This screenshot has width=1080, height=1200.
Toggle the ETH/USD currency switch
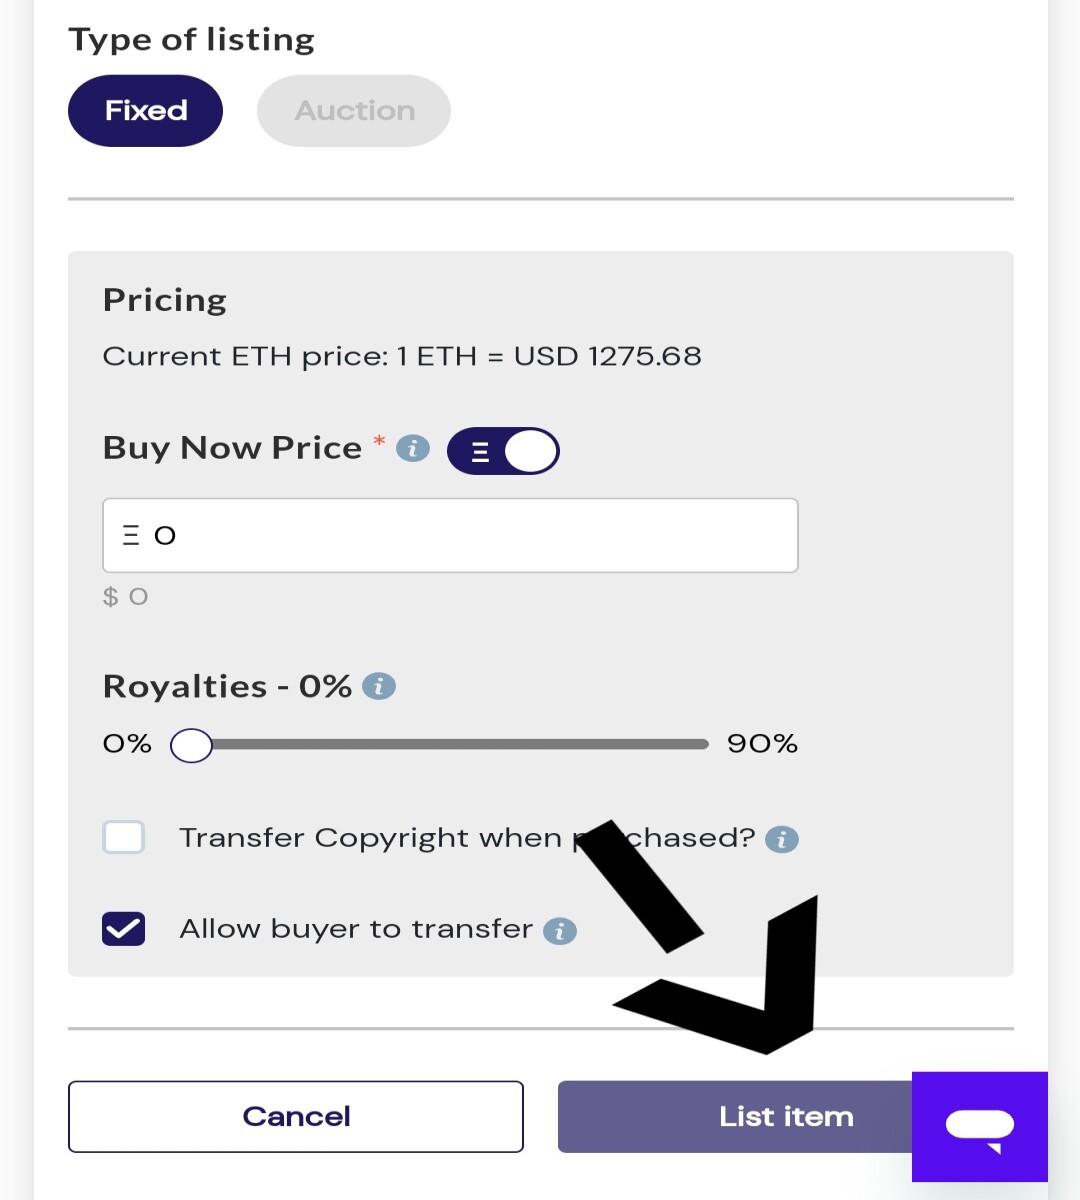coord(503,451)
